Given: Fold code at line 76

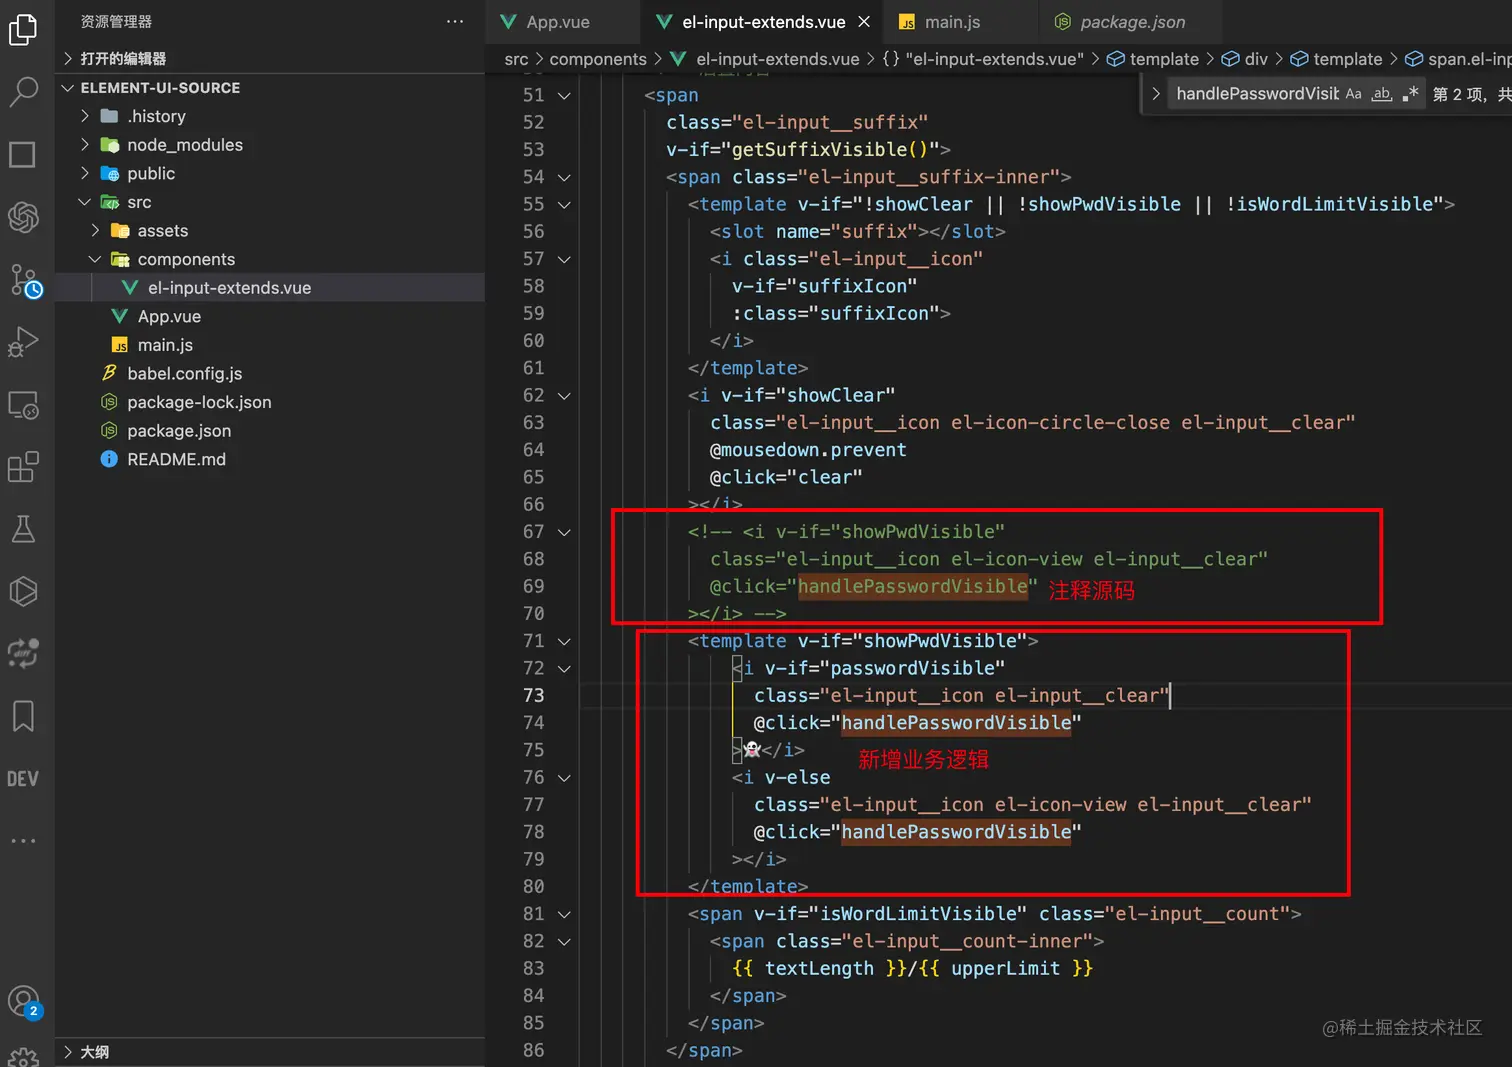Looking at the screenshot, I should tap(564, 778).
